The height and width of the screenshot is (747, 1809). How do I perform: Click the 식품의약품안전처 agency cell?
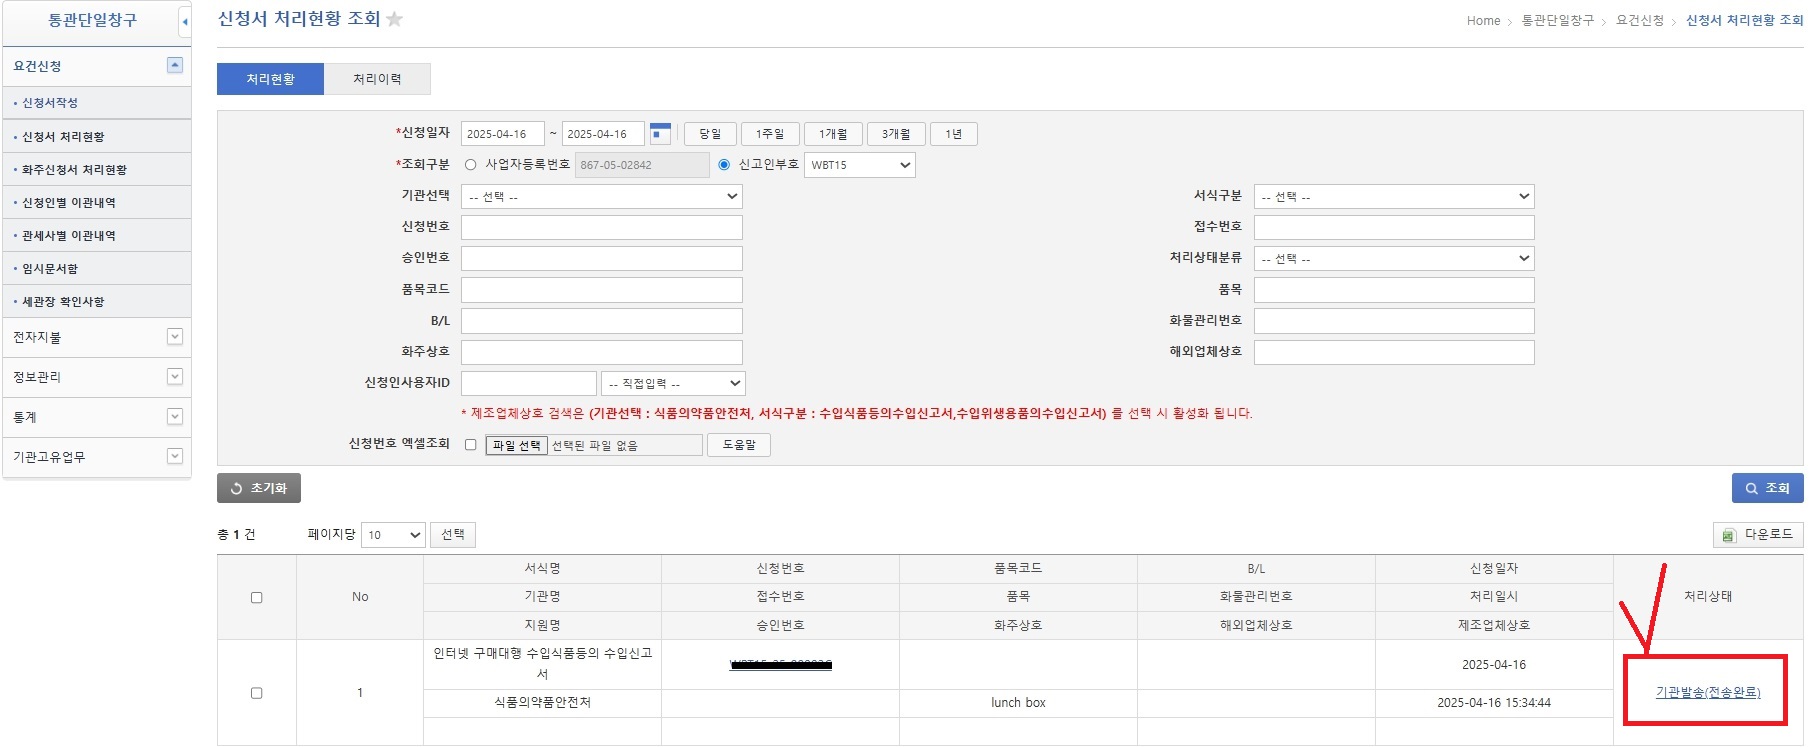[x=542, y=703]
